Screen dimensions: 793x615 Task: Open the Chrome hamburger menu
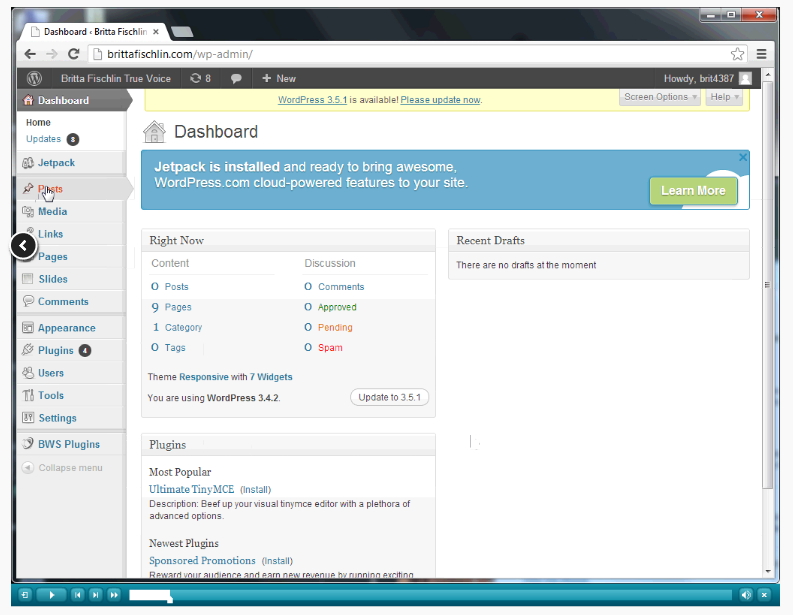761,54
